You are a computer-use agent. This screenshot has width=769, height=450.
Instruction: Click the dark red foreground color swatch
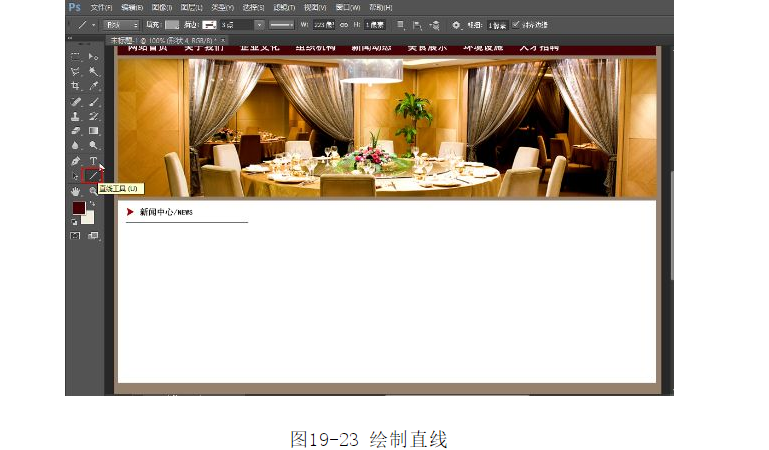coord(79,207)
